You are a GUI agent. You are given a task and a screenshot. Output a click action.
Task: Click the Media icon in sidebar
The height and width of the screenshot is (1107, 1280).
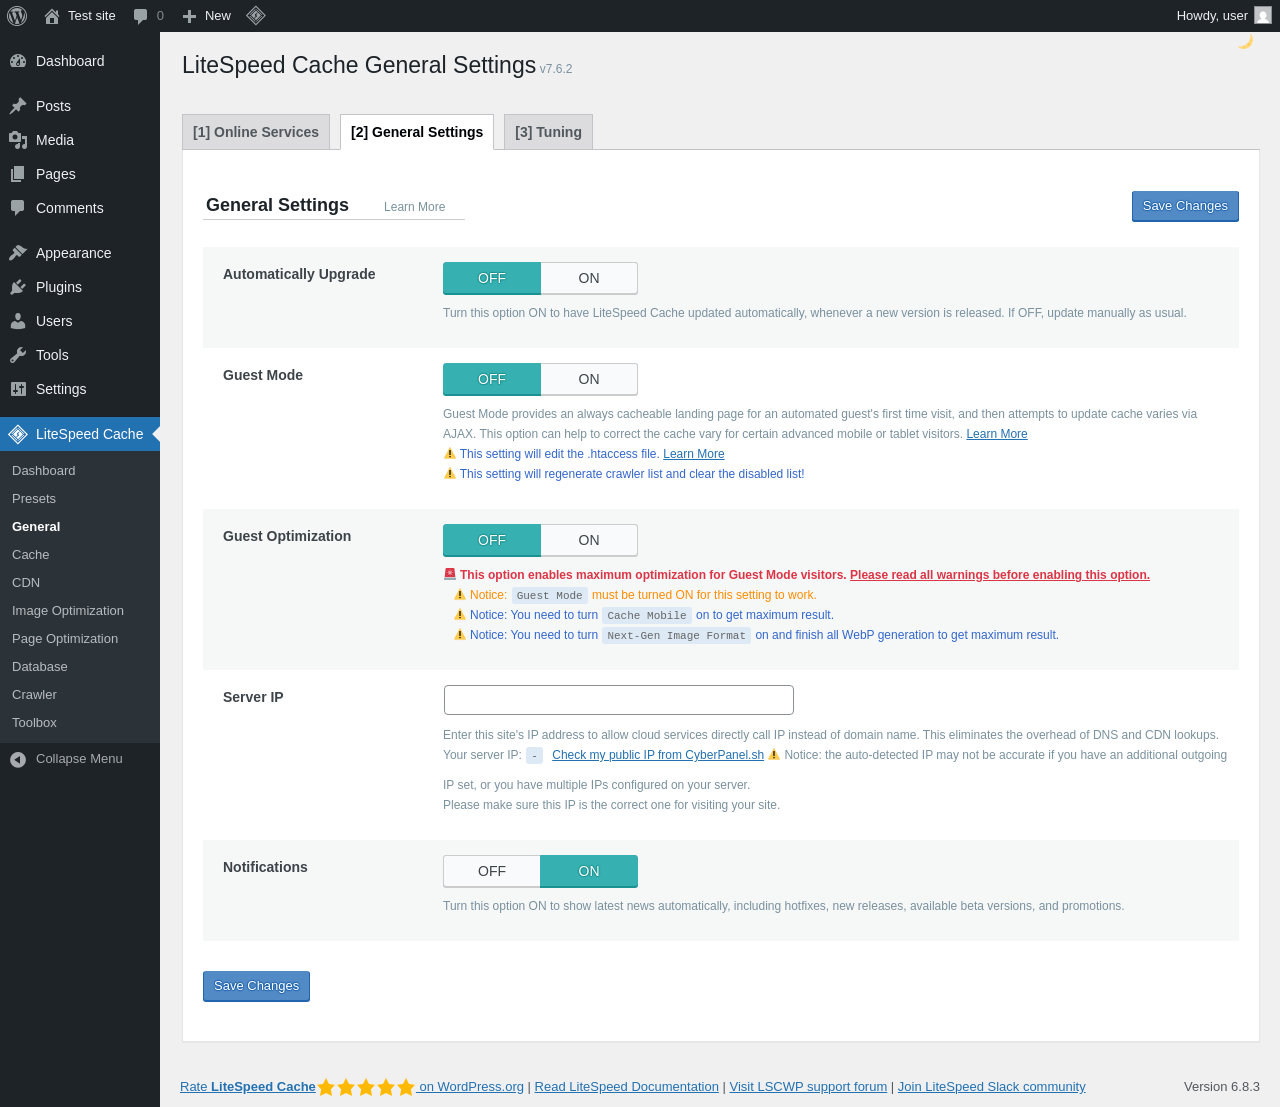[x=18, y=140]
